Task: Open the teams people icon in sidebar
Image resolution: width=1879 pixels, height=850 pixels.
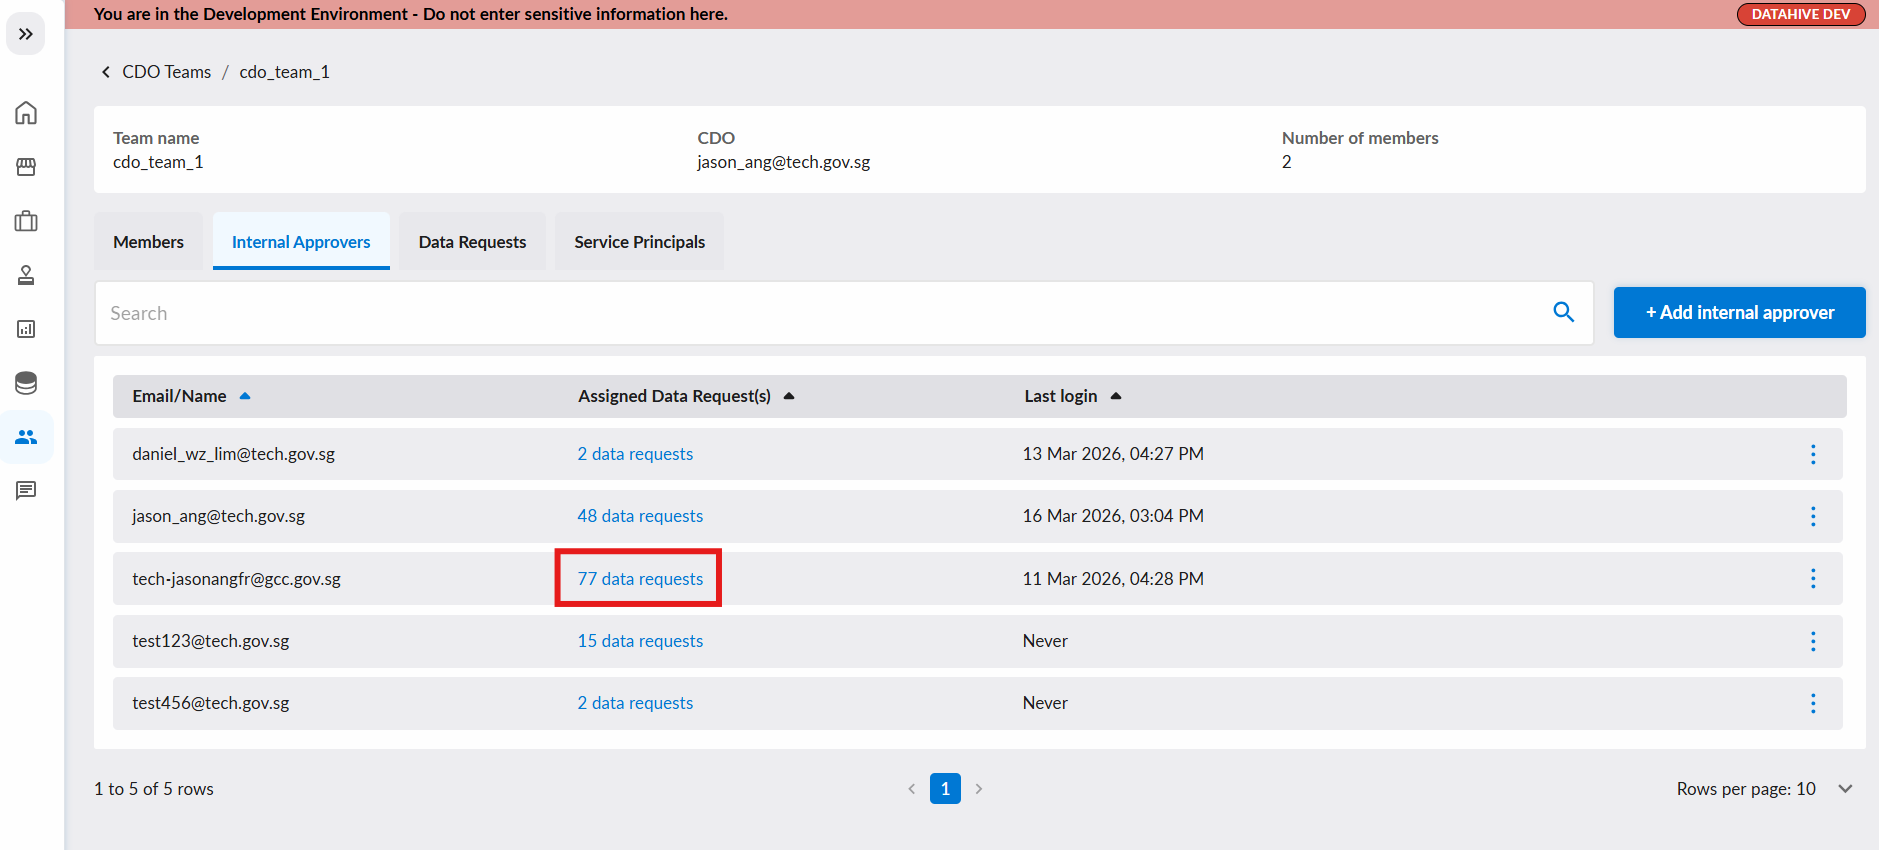Action: pyautogui.click(x=26, y=437)
